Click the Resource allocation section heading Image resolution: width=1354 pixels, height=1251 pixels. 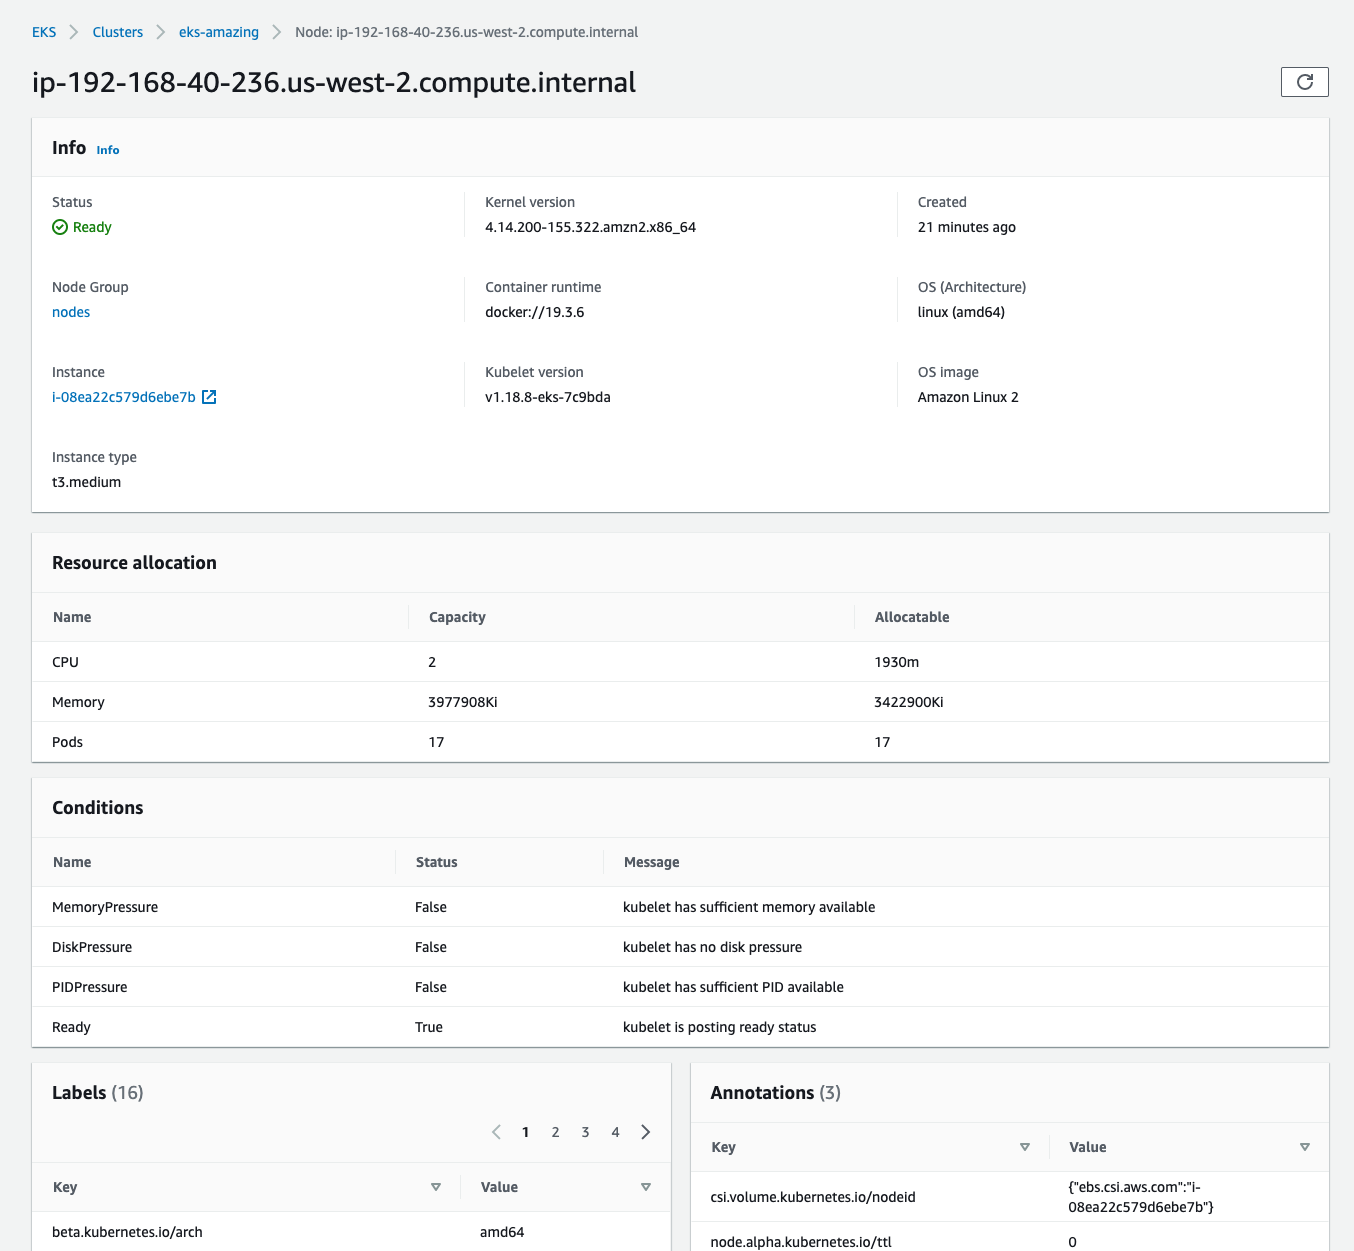(x=134, y=563)
